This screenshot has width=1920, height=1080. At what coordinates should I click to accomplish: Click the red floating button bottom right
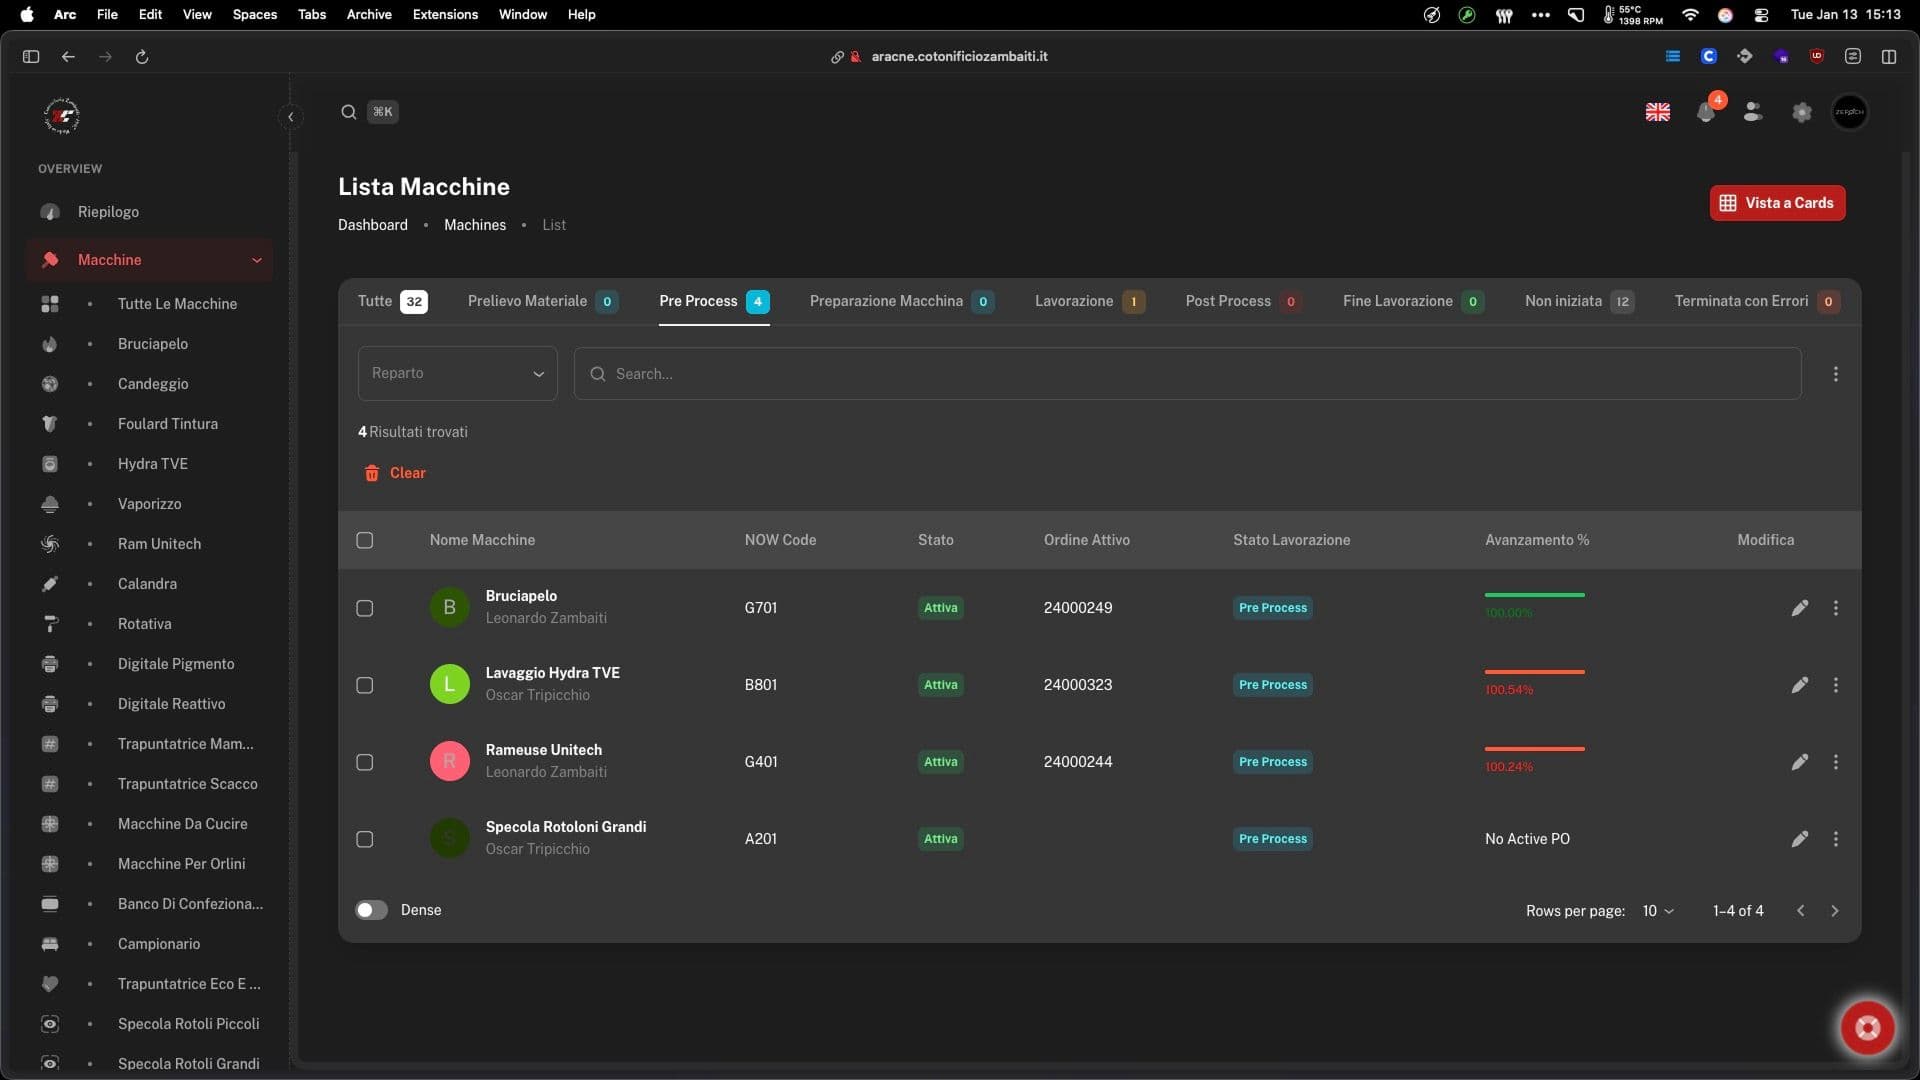(x=1867, y=1027)
